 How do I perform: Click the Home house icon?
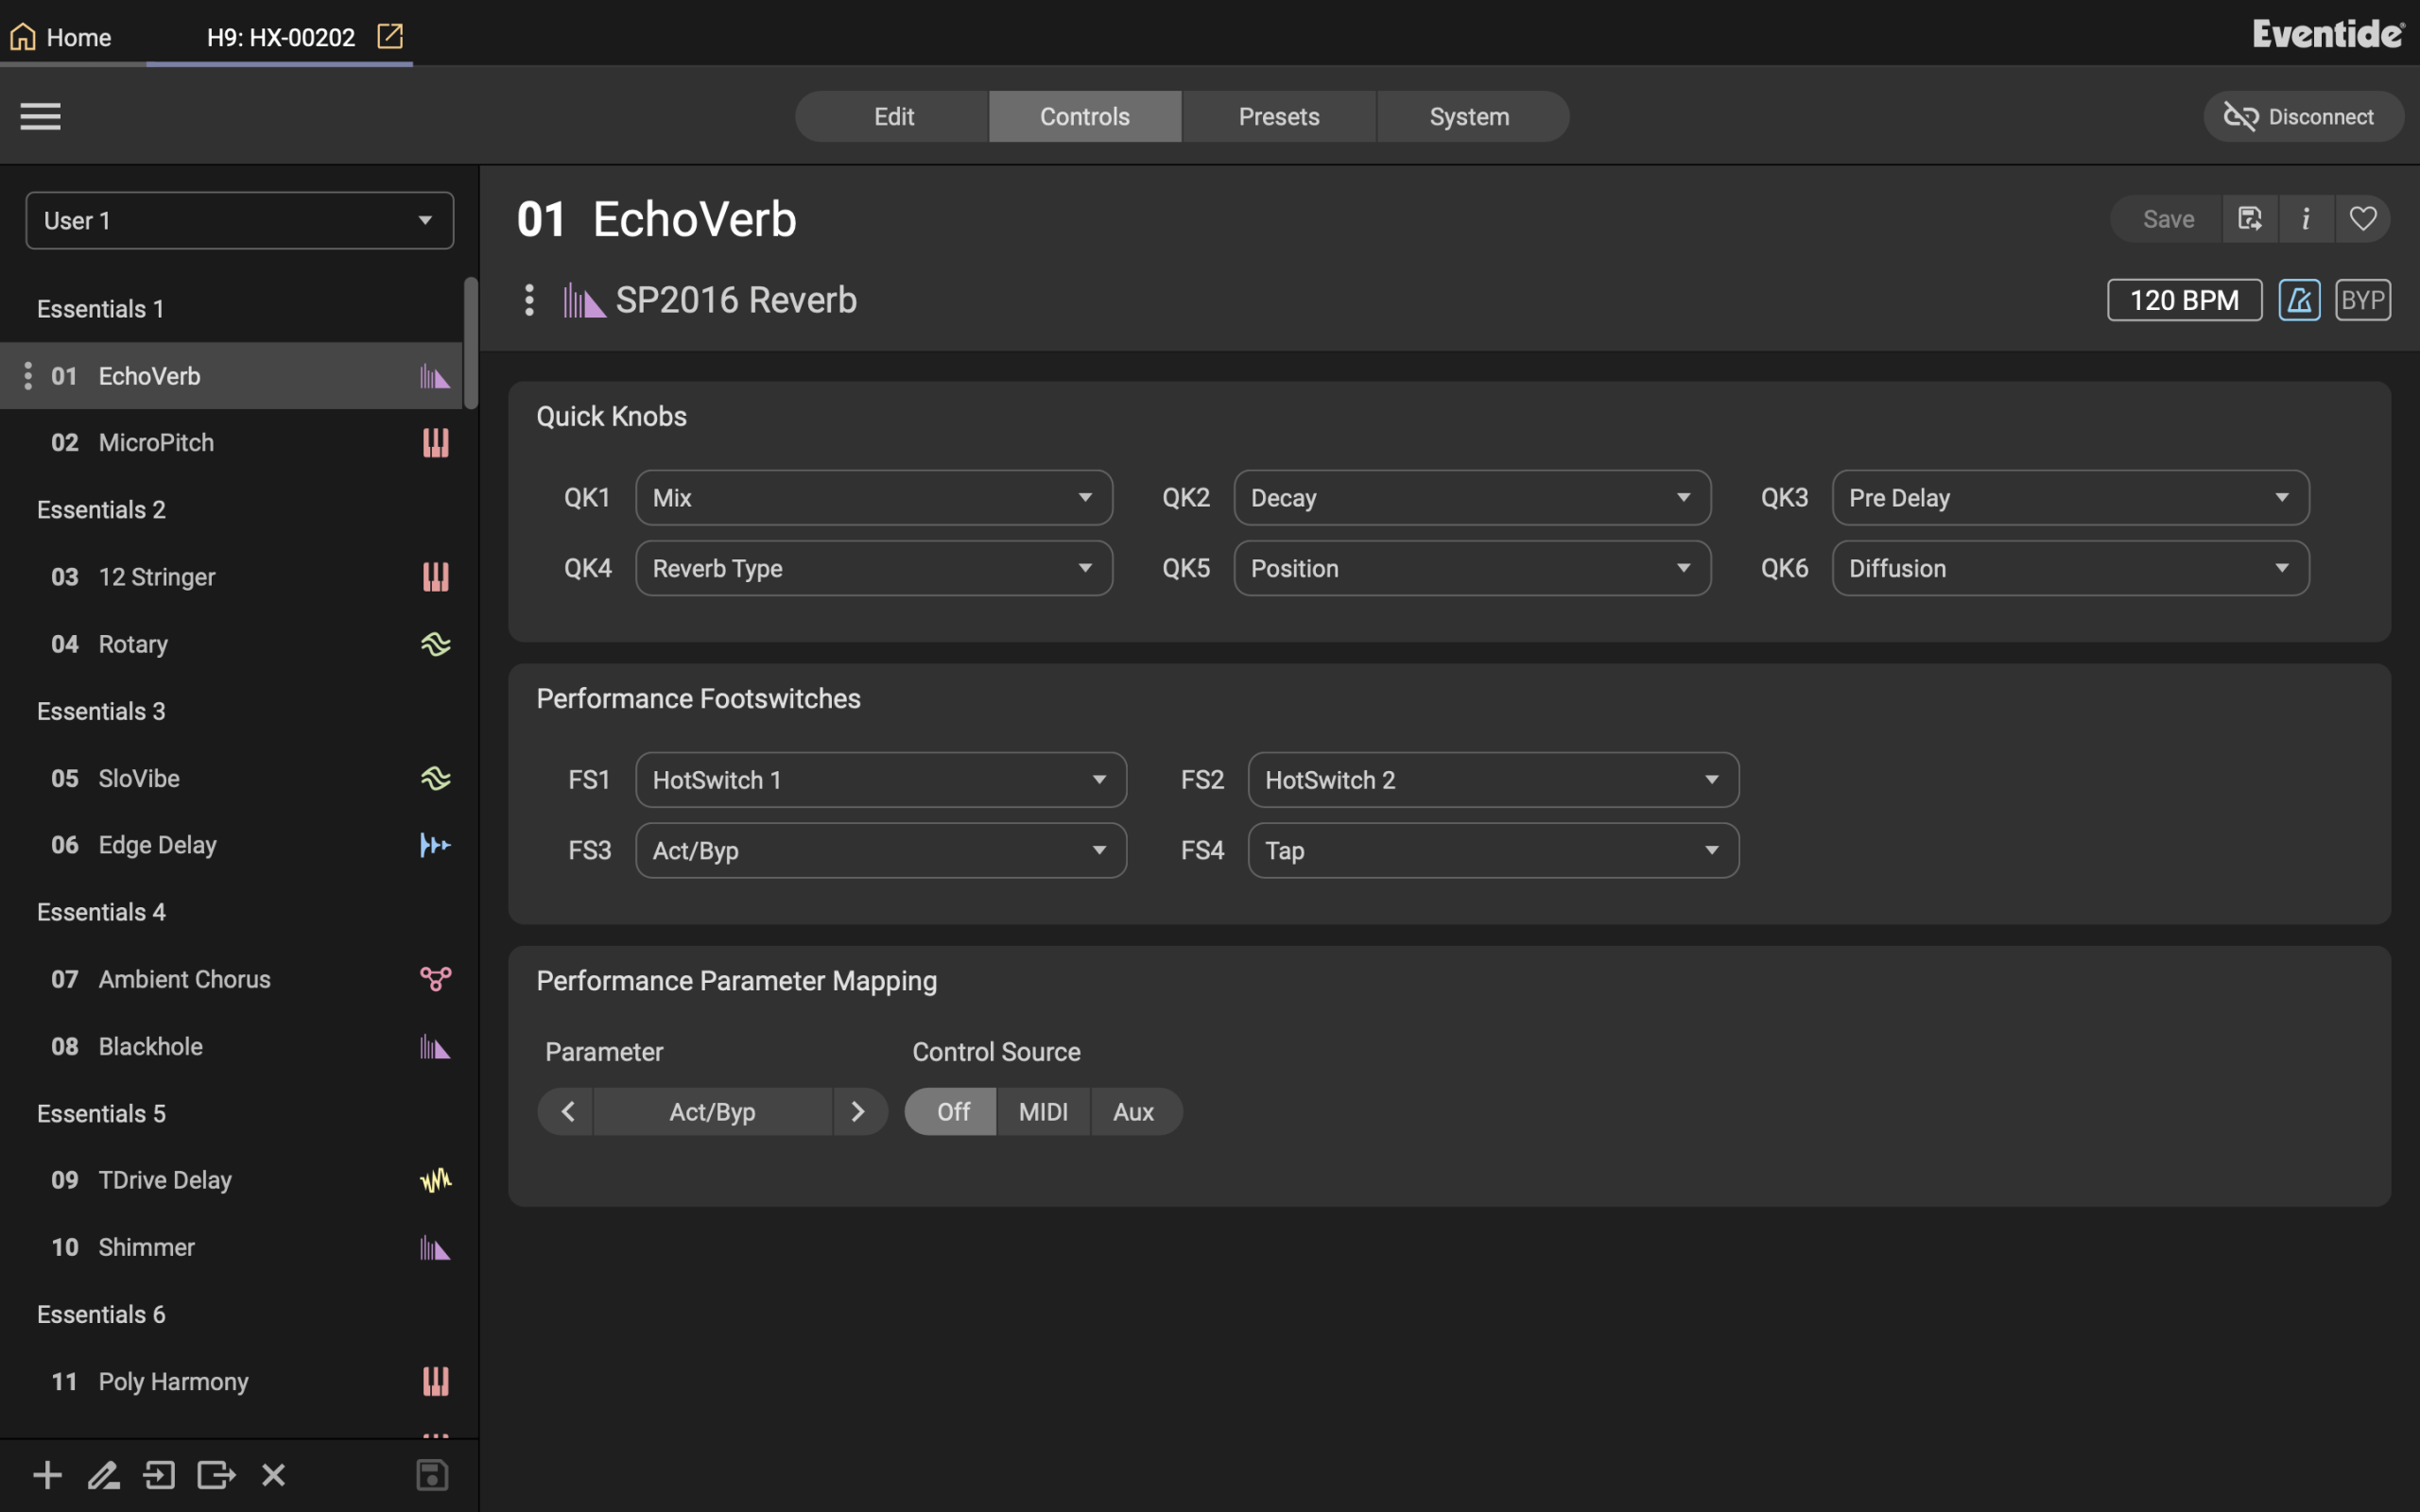click(22, 37)
